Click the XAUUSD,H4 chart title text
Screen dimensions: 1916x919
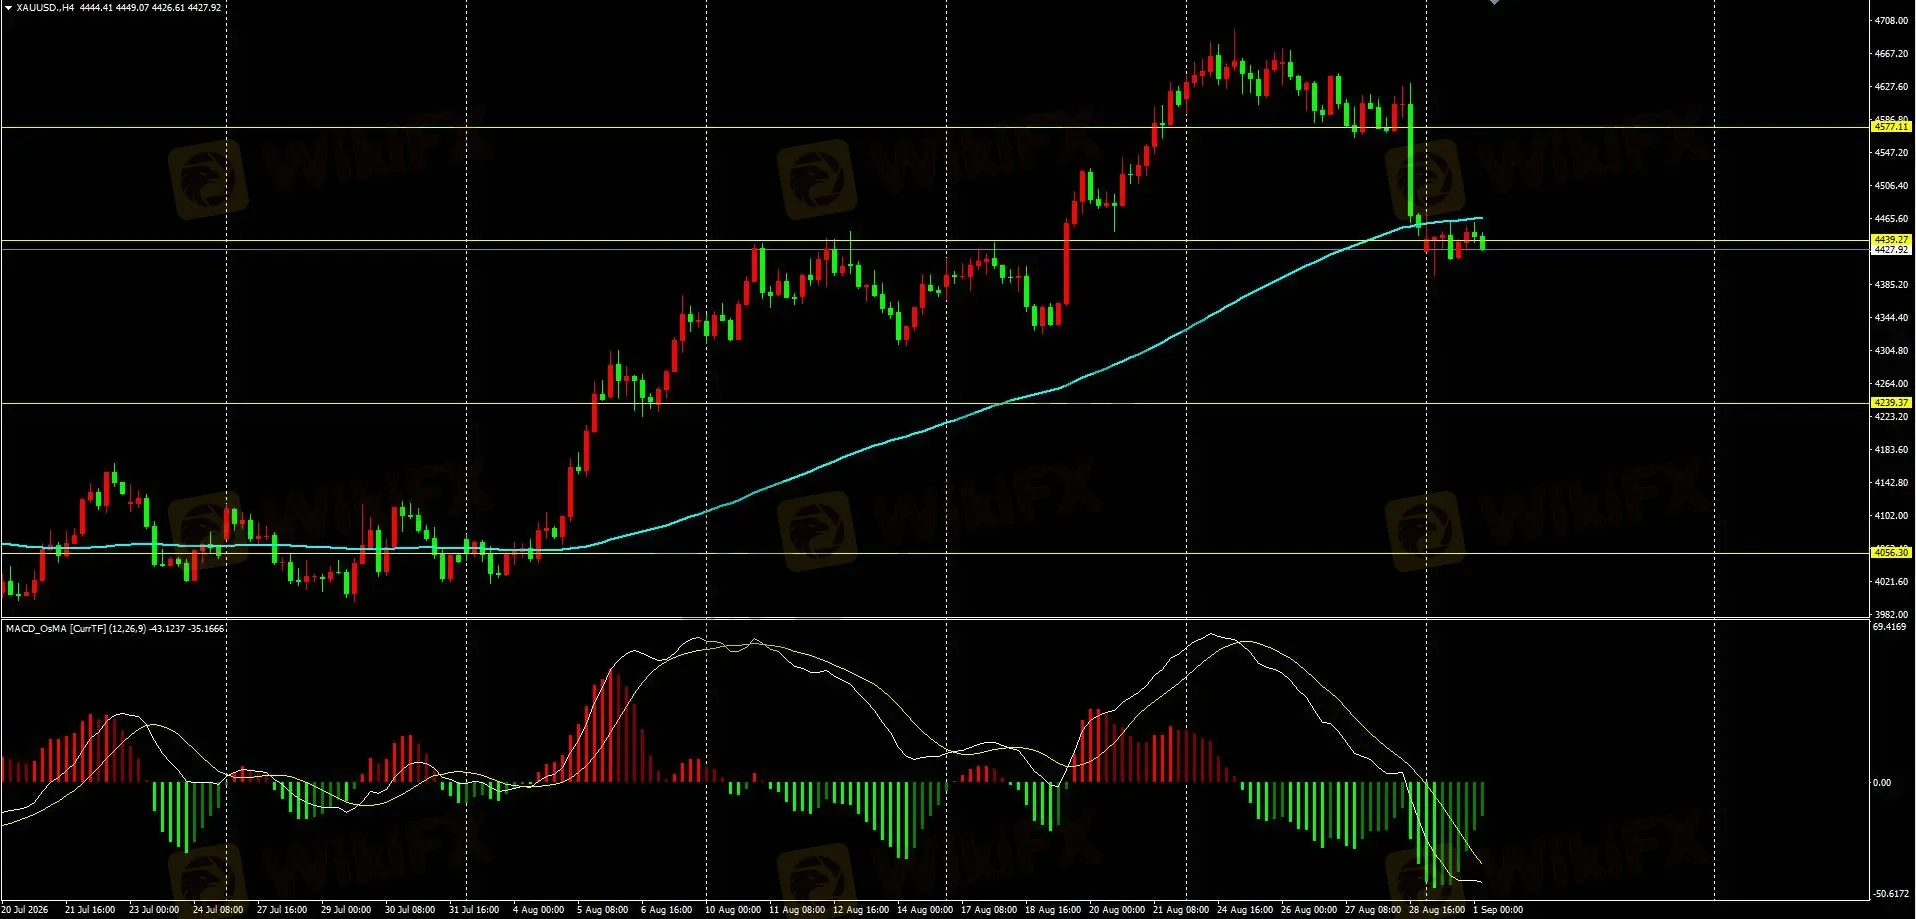tap(45, 8)
